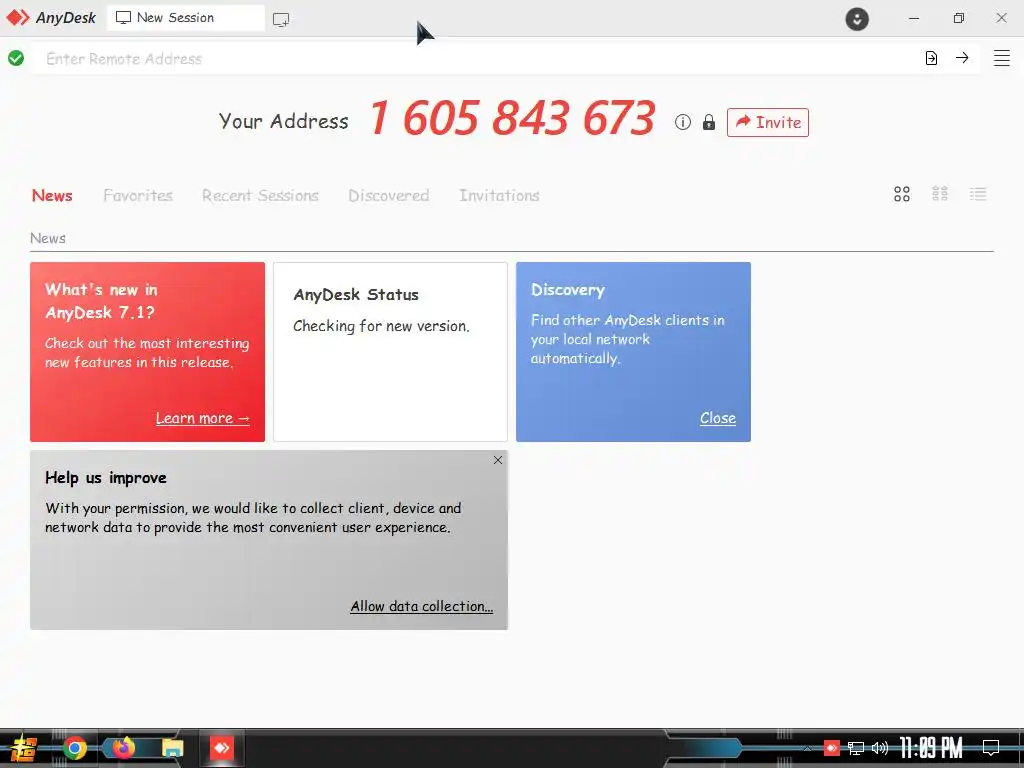Open the hamburger main menu

click(x=1002, y=58)
